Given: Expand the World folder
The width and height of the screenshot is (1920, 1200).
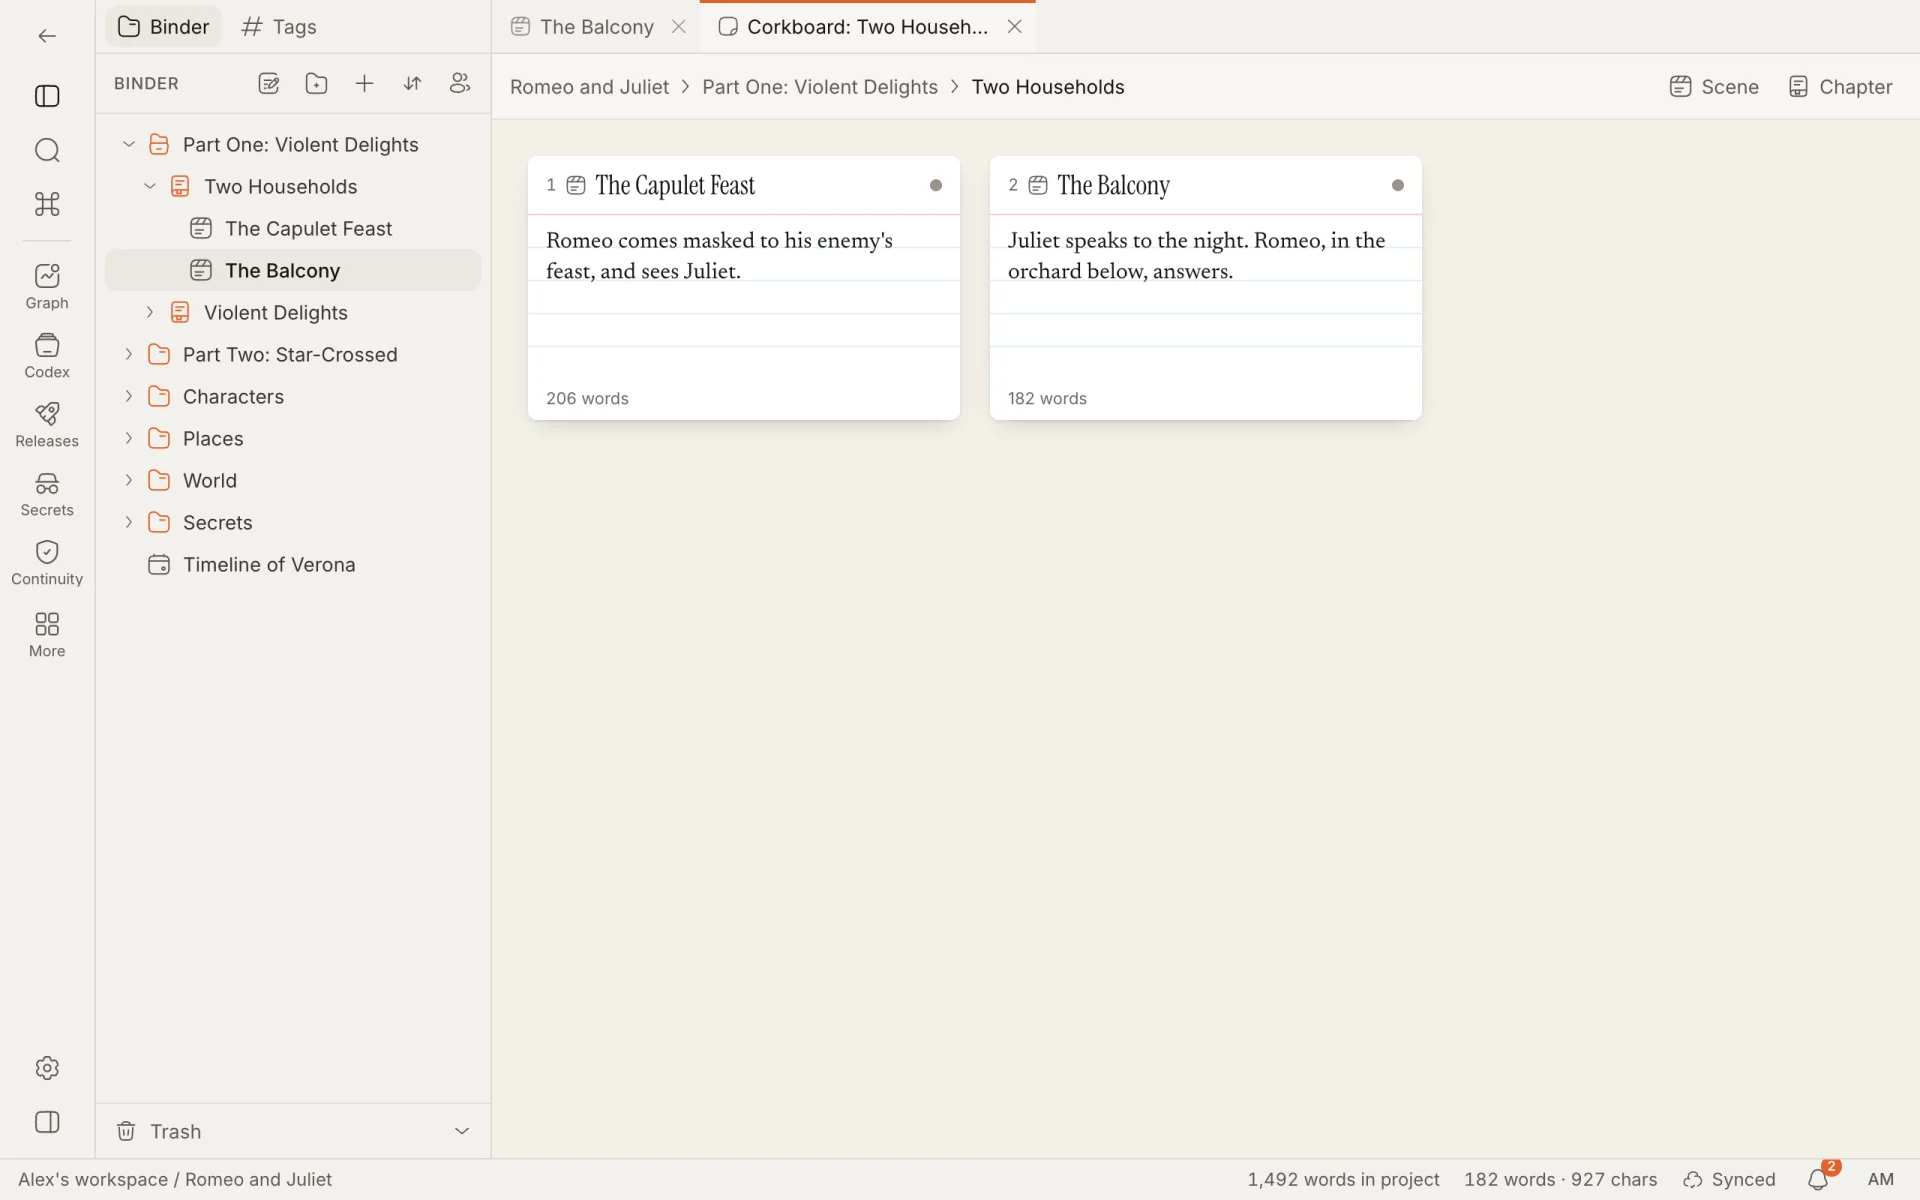Looking at the screenshot, I should pyautogui.click(x=129, y=480).
